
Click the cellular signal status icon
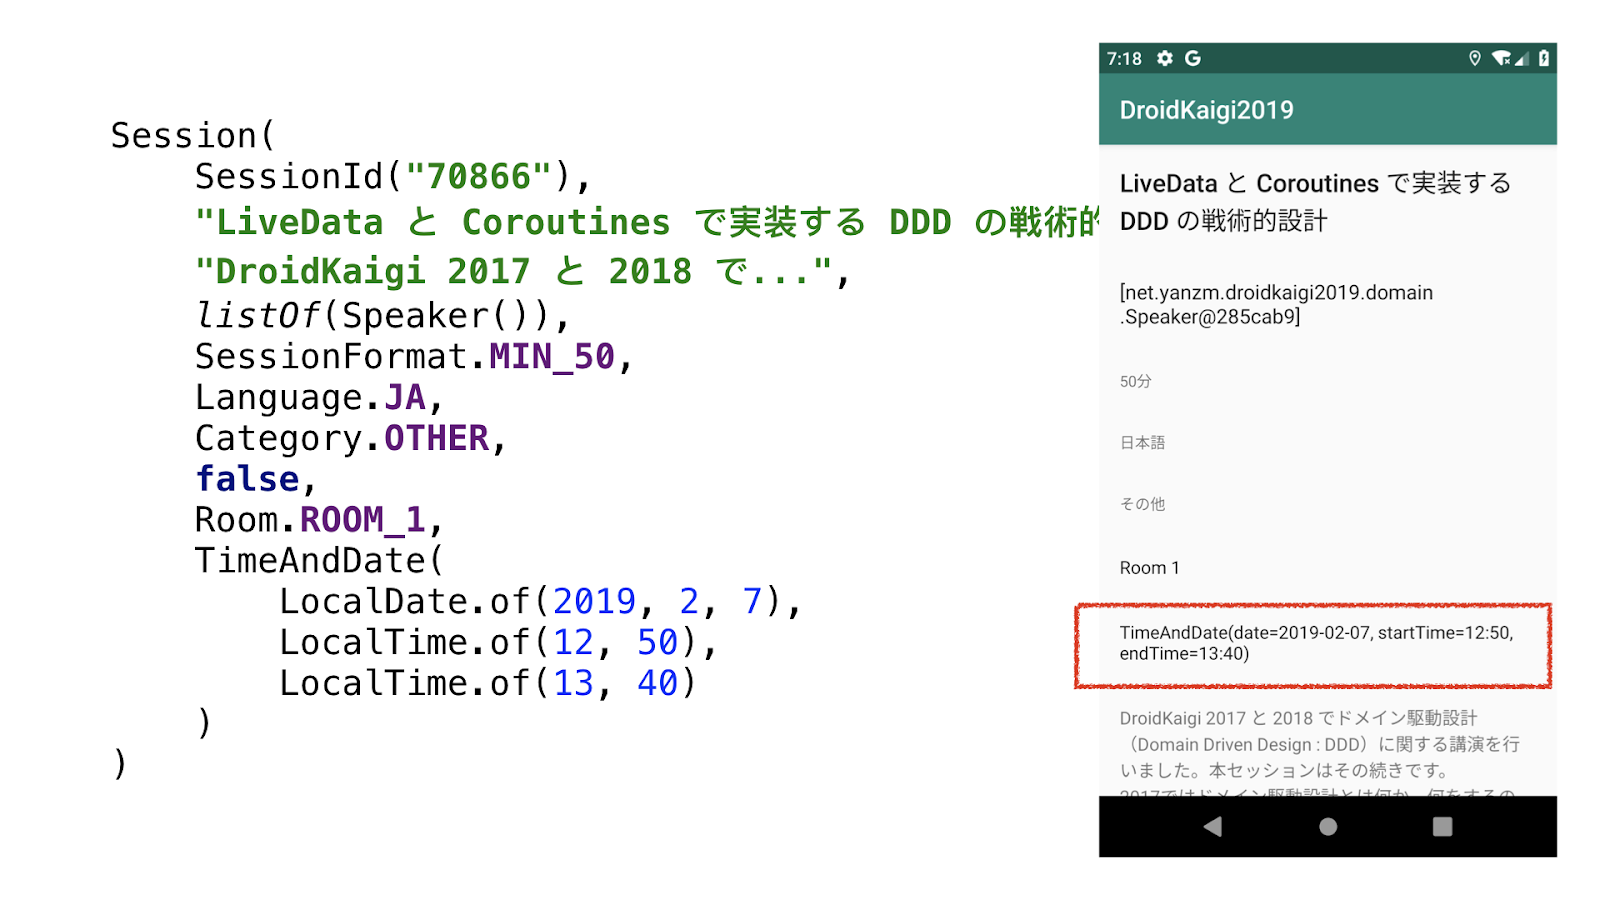[x=1521, y=59]
